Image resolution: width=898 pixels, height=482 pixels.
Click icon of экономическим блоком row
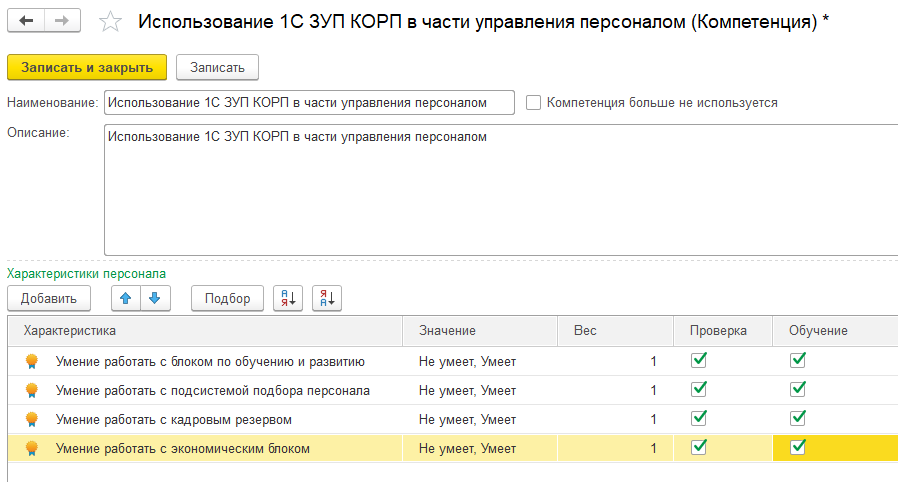coord(32,448)
